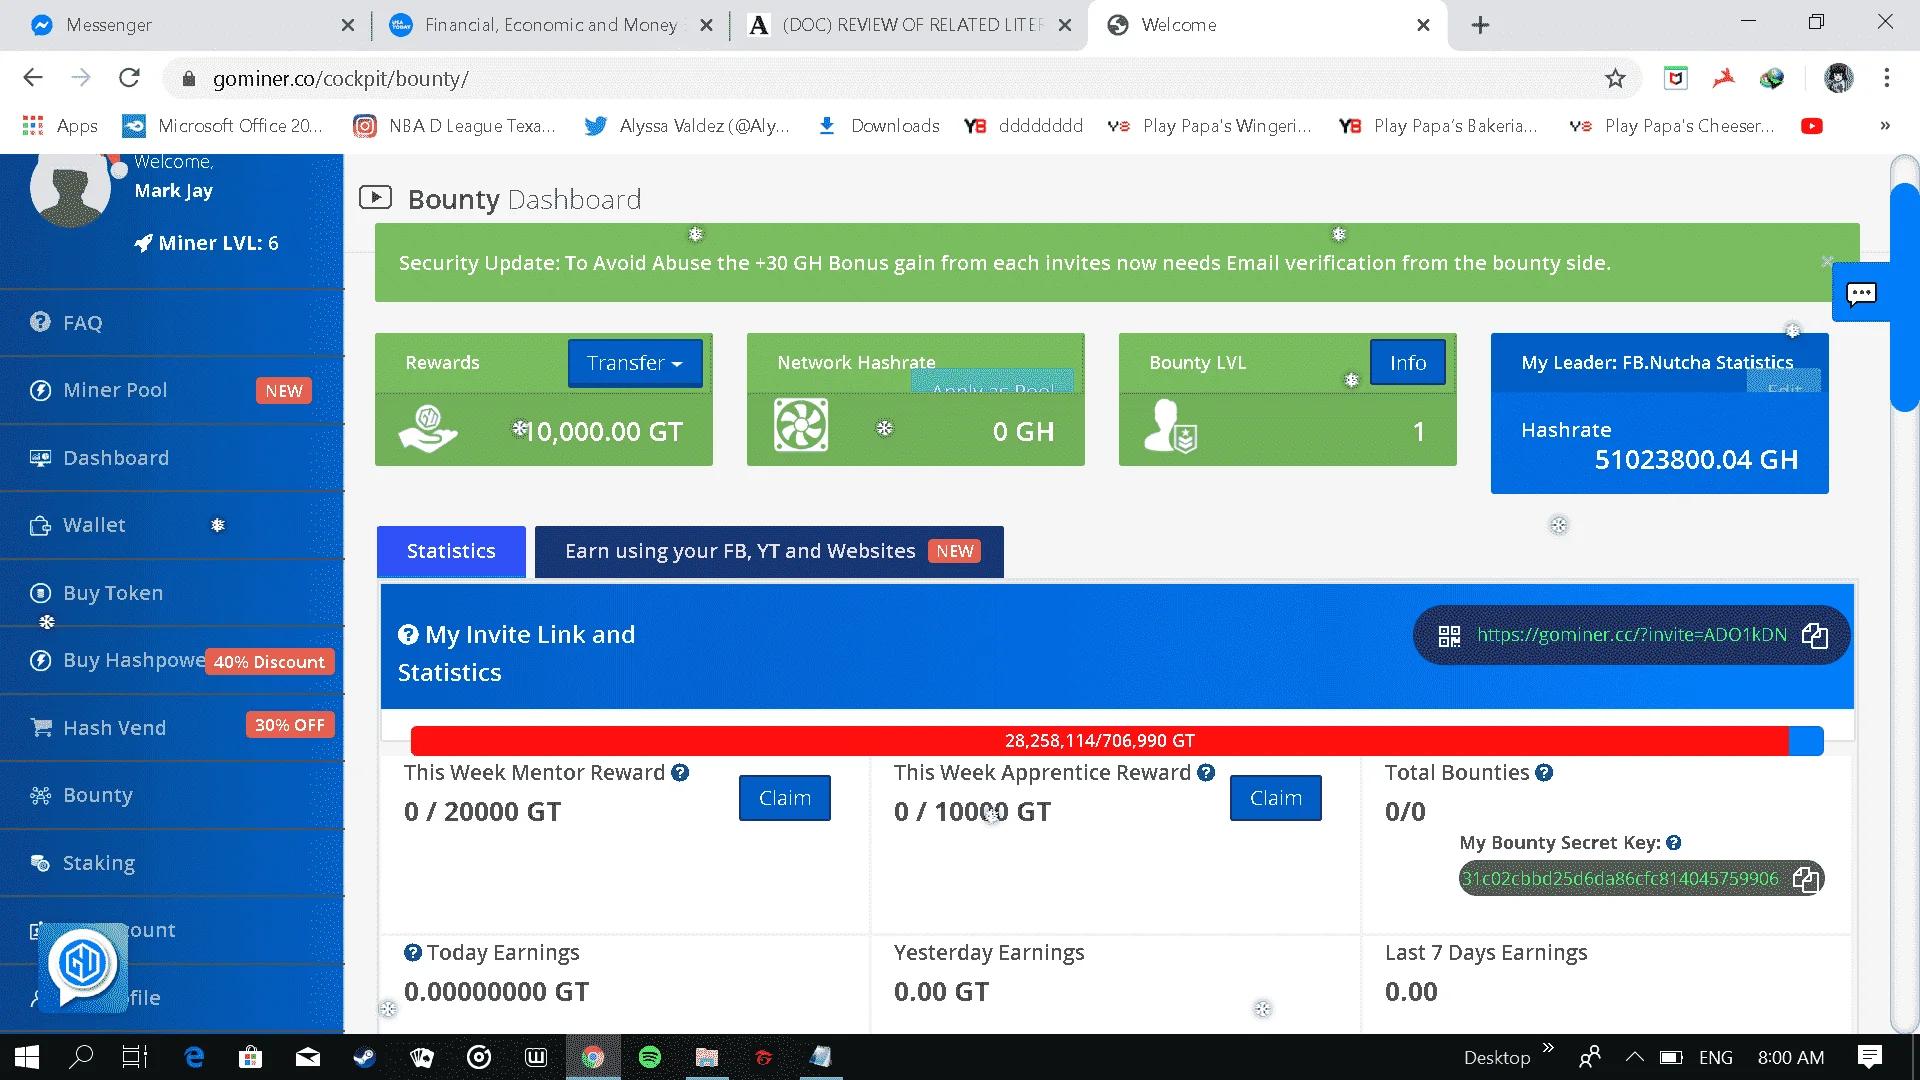
Task: Open the YouTube bookmark icon
Action: pos(1811,126)
